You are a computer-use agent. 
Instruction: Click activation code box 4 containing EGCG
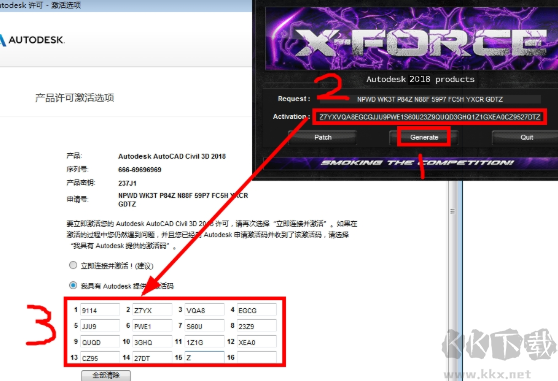pos(257,310)
